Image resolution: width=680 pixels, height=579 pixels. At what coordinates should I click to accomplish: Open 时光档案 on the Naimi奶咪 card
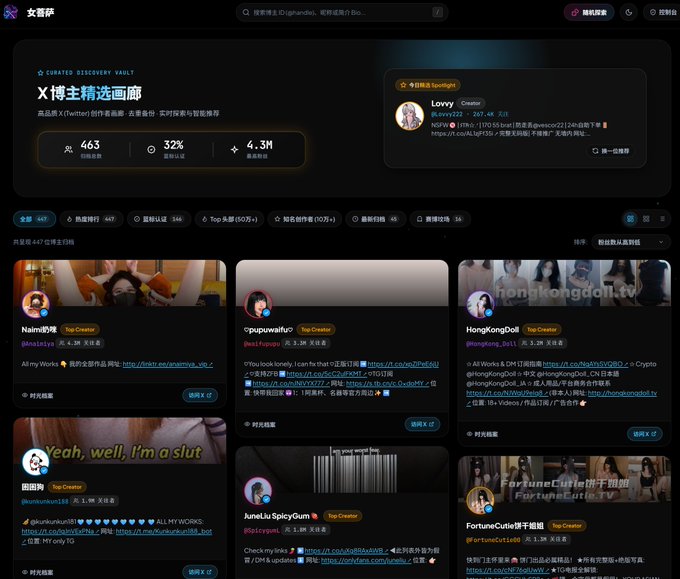[x=38, y=396]
